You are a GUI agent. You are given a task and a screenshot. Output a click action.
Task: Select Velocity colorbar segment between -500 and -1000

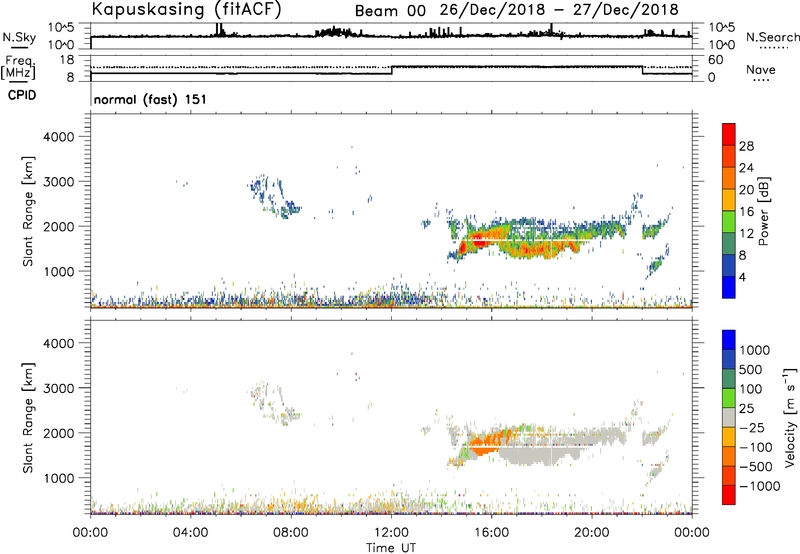(729, 475)
